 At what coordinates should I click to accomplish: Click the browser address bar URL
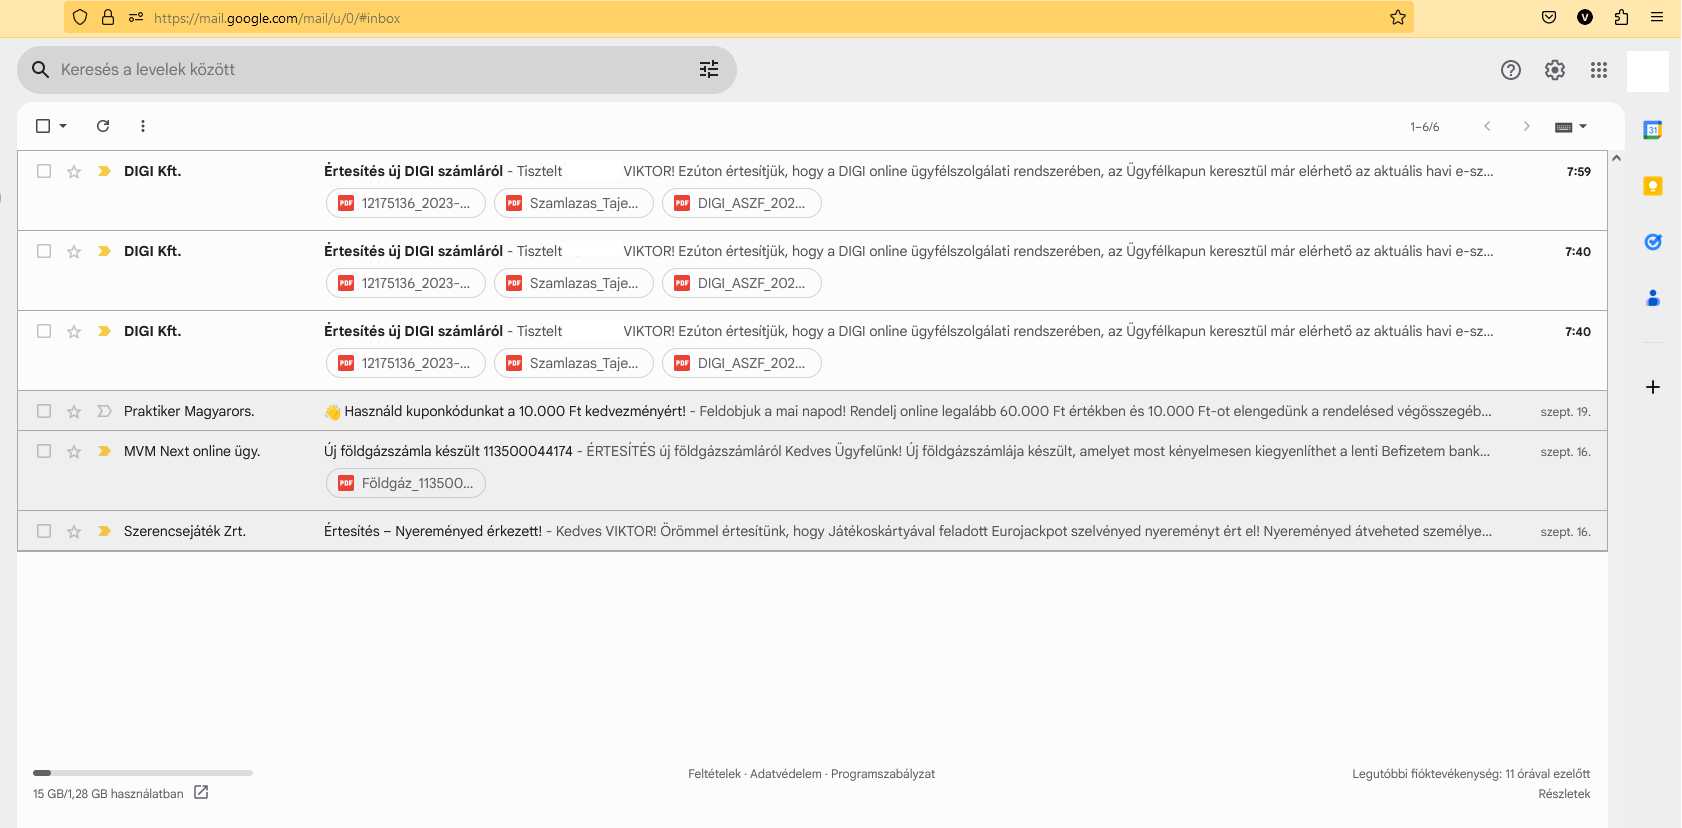pyautogui.click(x=277, y=18)
